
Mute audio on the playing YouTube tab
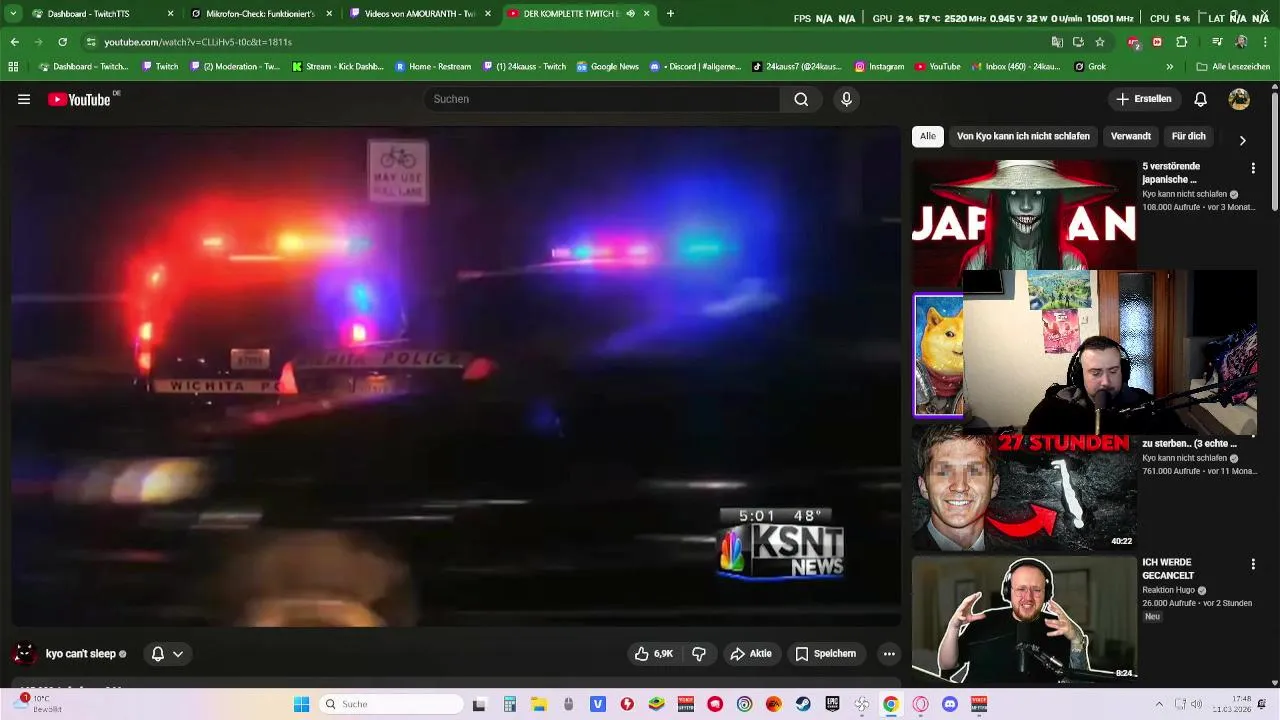tap(630, 14)
